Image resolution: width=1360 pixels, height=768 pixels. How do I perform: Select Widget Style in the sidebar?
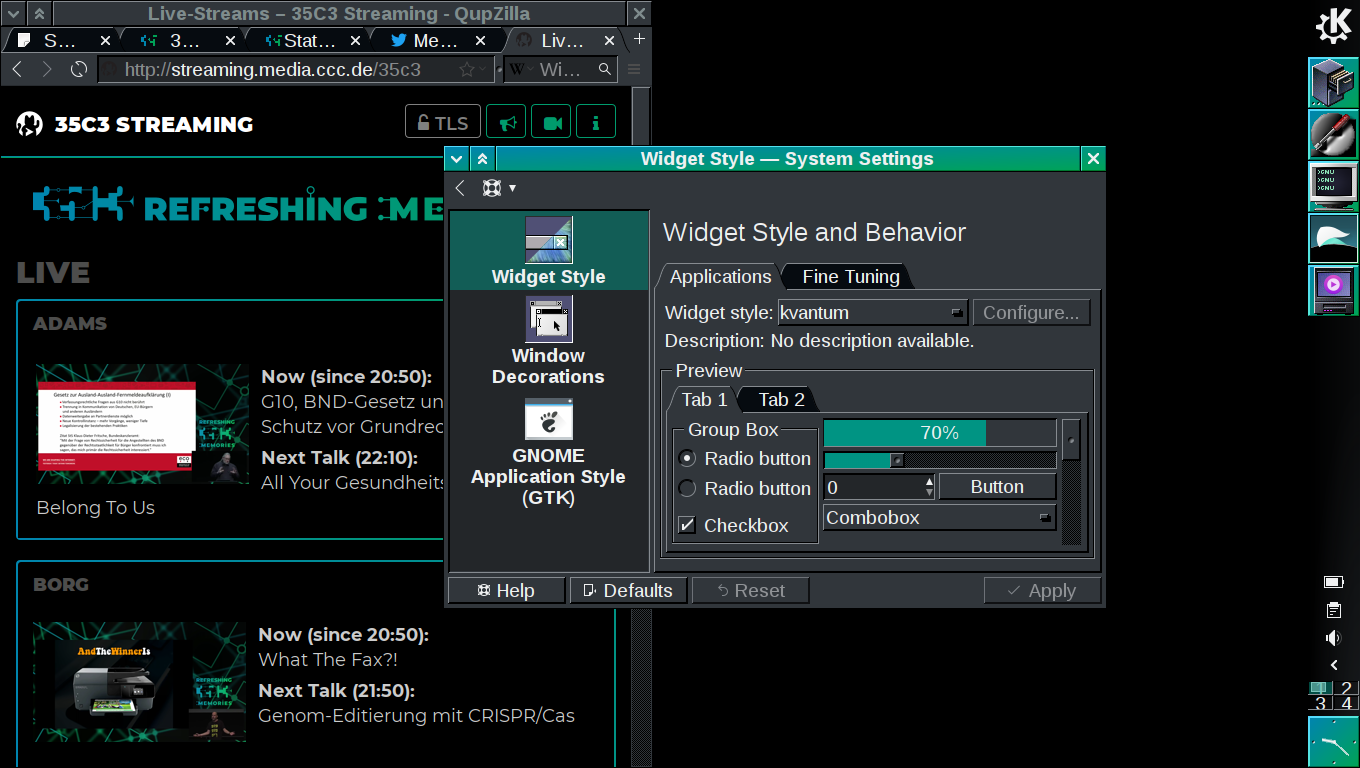click(x=549, y=251)
